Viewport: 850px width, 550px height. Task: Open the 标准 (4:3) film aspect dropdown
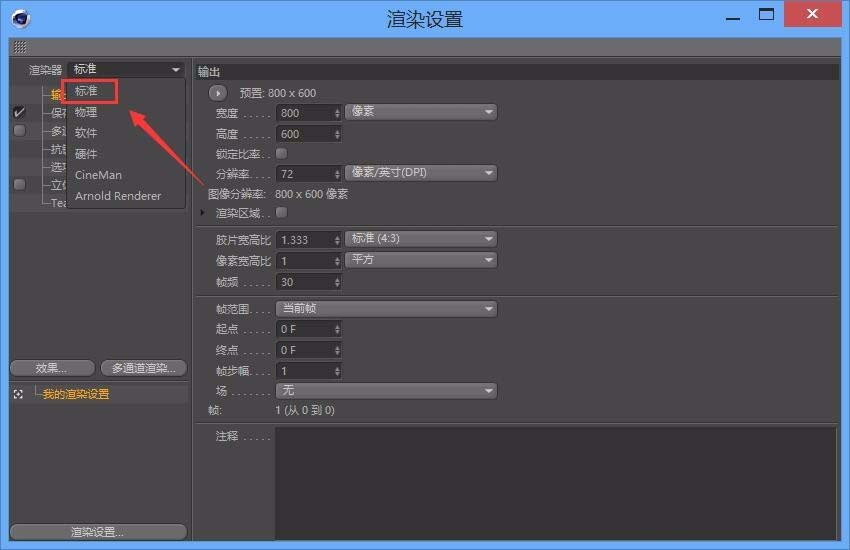pos(421,239)
